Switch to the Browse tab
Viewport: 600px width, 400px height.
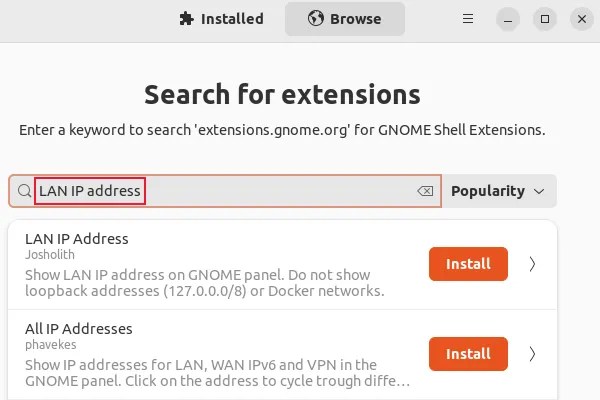[x=345, y=19]
